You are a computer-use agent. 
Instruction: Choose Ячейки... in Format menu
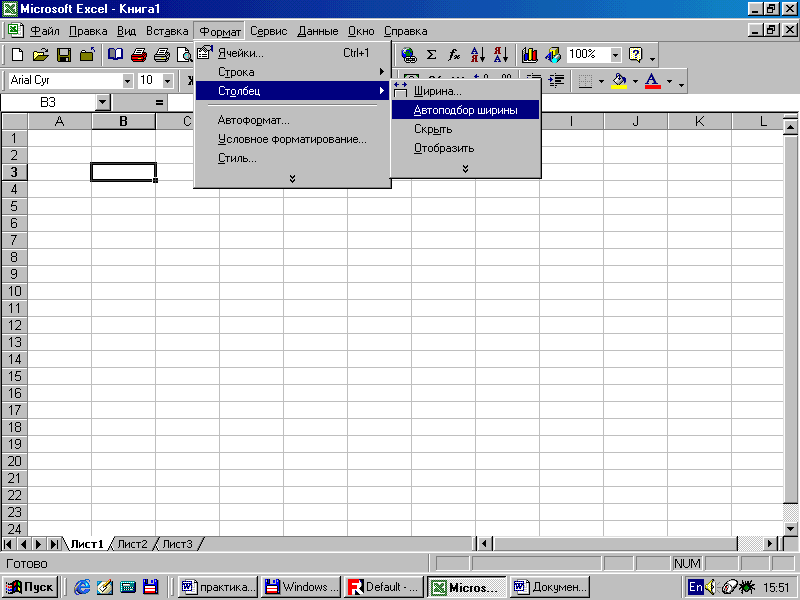click(x=292, y=53)
